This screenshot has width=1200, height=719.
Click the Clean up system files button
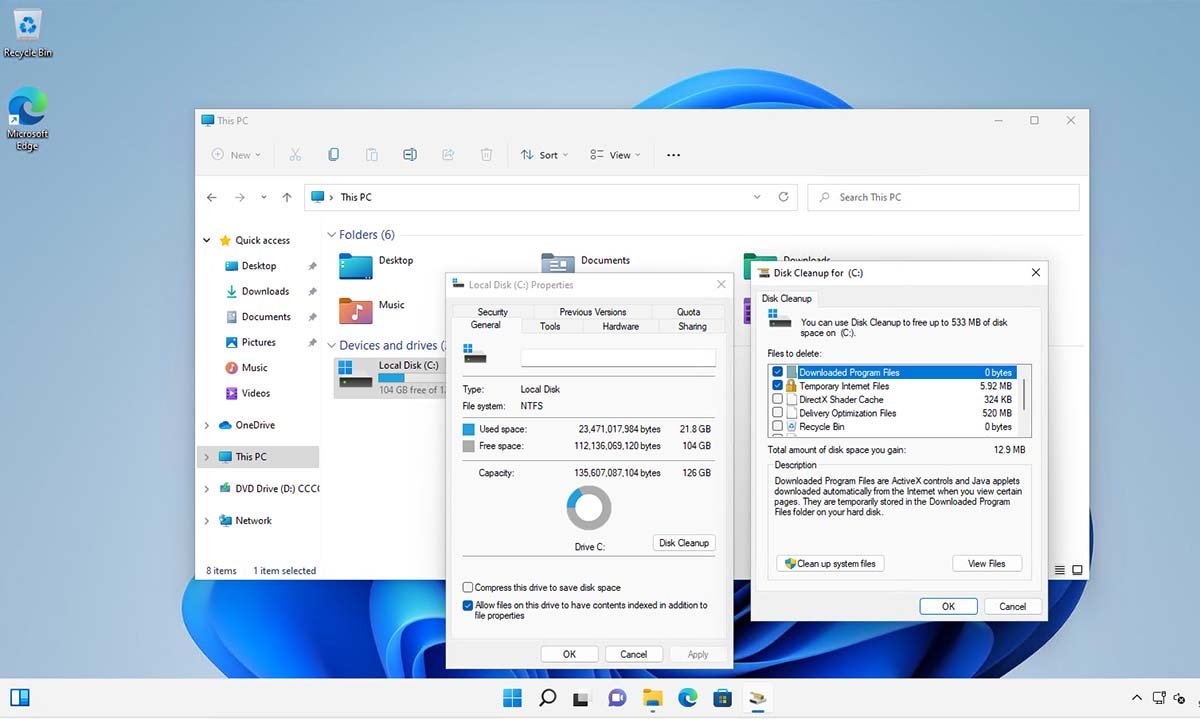pos(829,563)
